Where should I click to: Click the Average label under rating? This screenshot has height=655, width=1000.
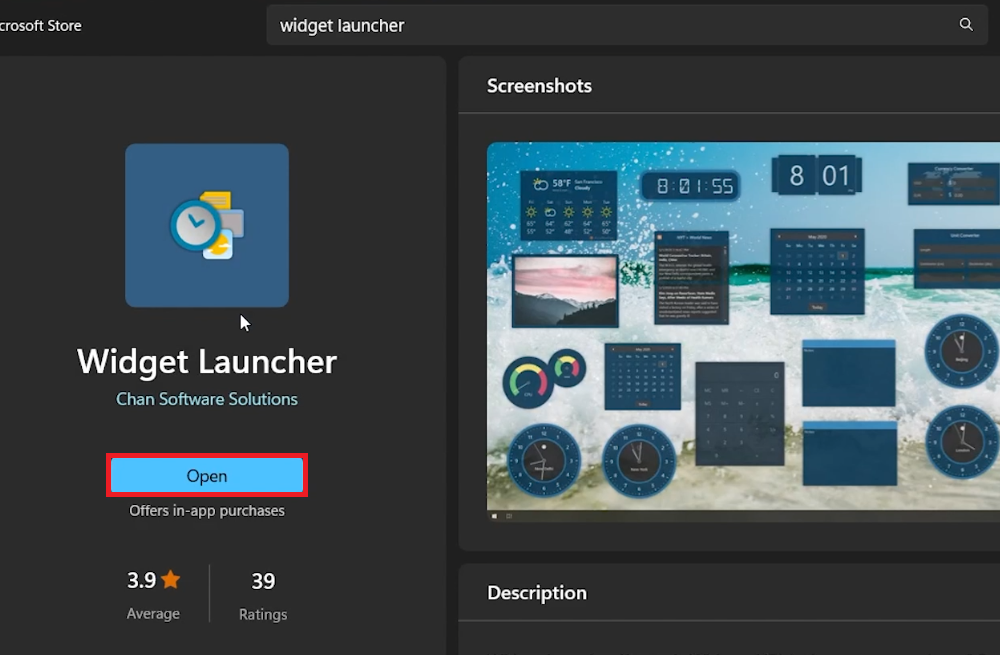(153, 614)
